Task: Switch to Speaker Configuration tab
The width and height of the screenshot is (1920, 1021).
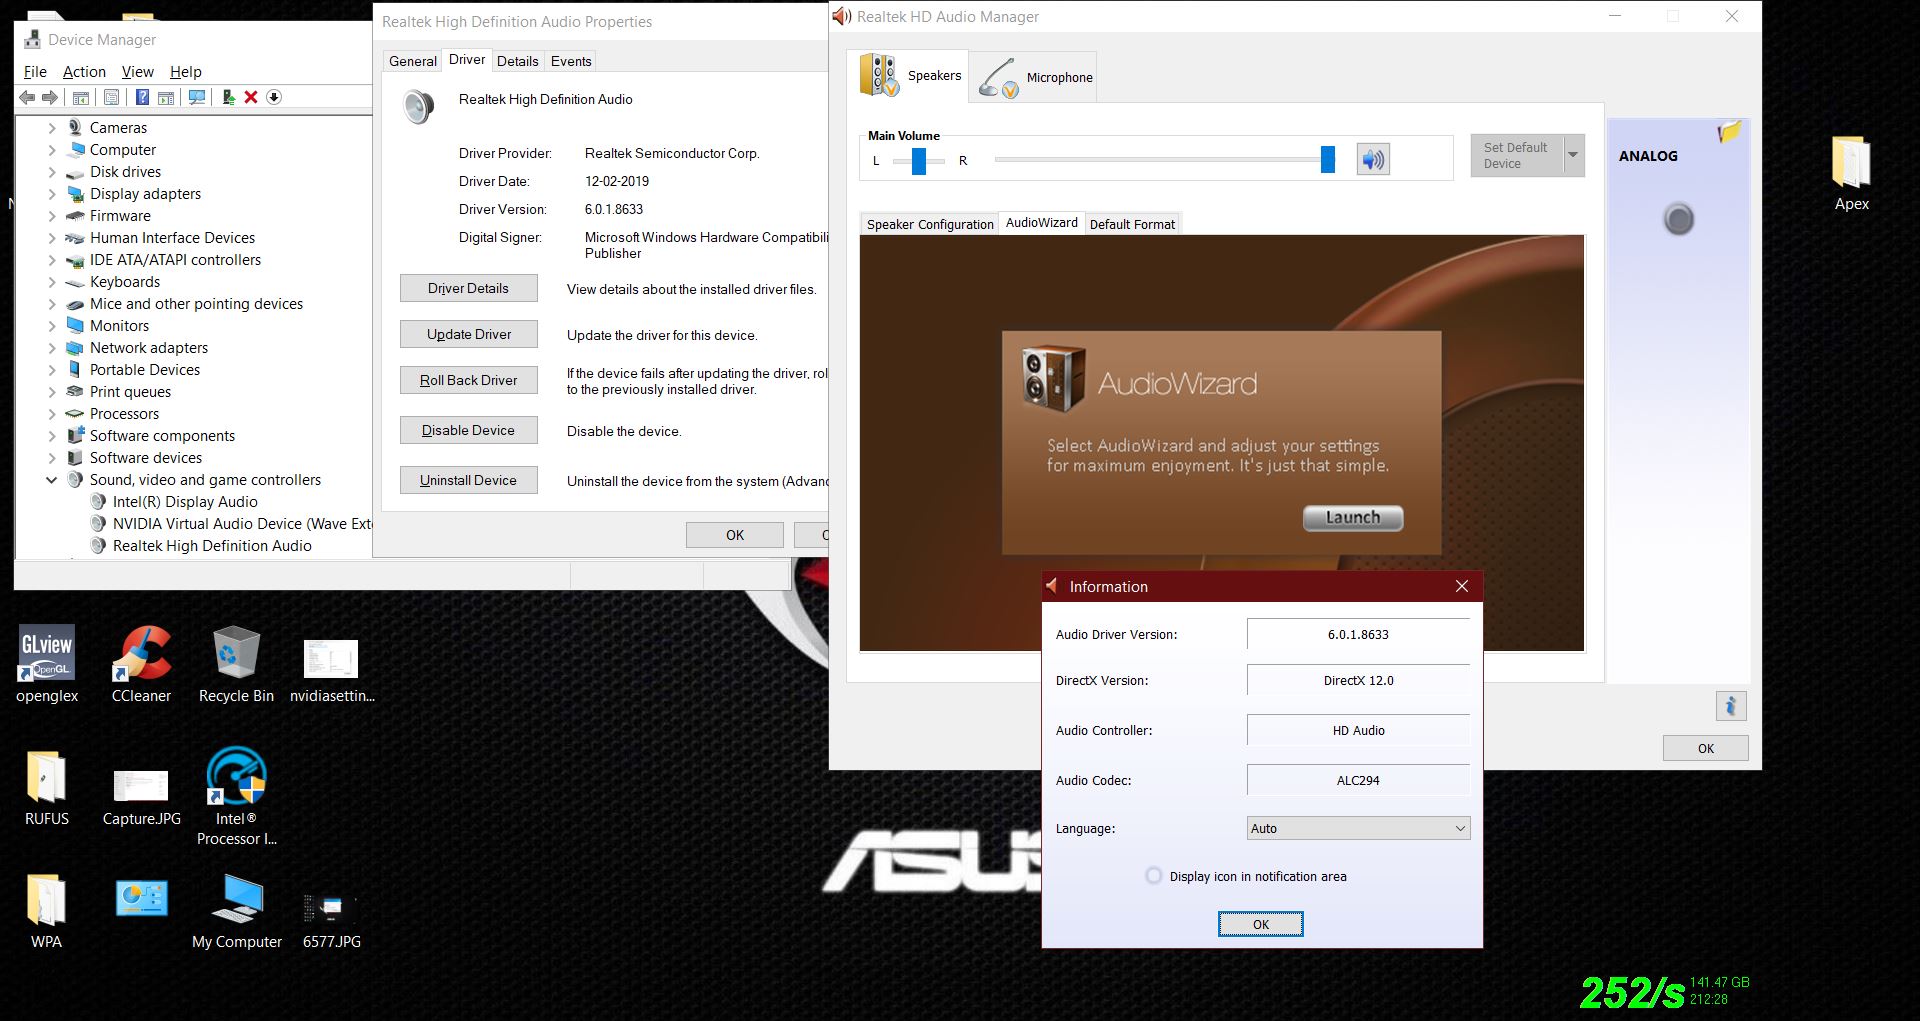Action: point(930,224)
